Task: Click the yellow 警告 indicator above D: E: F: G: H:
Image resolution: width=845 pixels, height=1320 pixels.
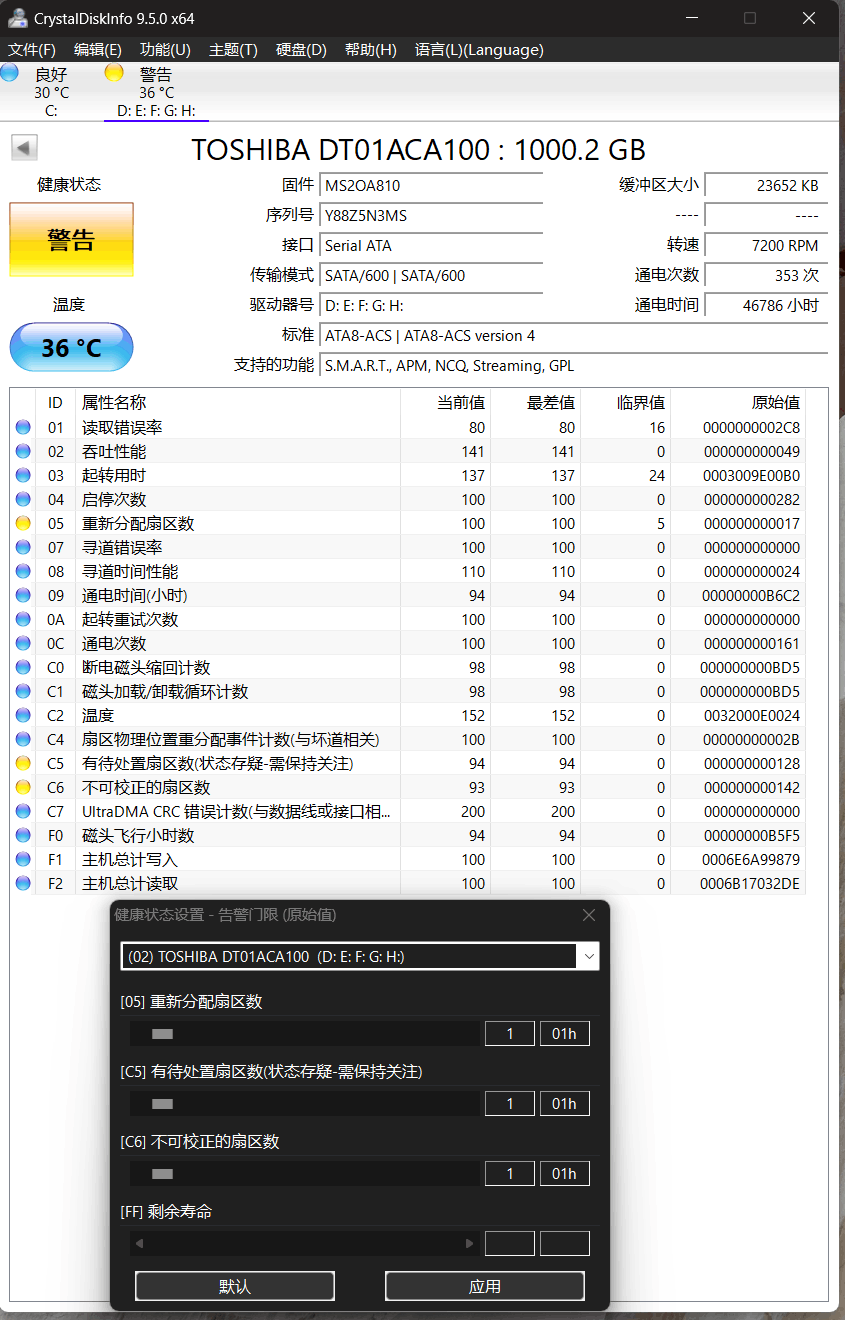Action: pos(113,72)
